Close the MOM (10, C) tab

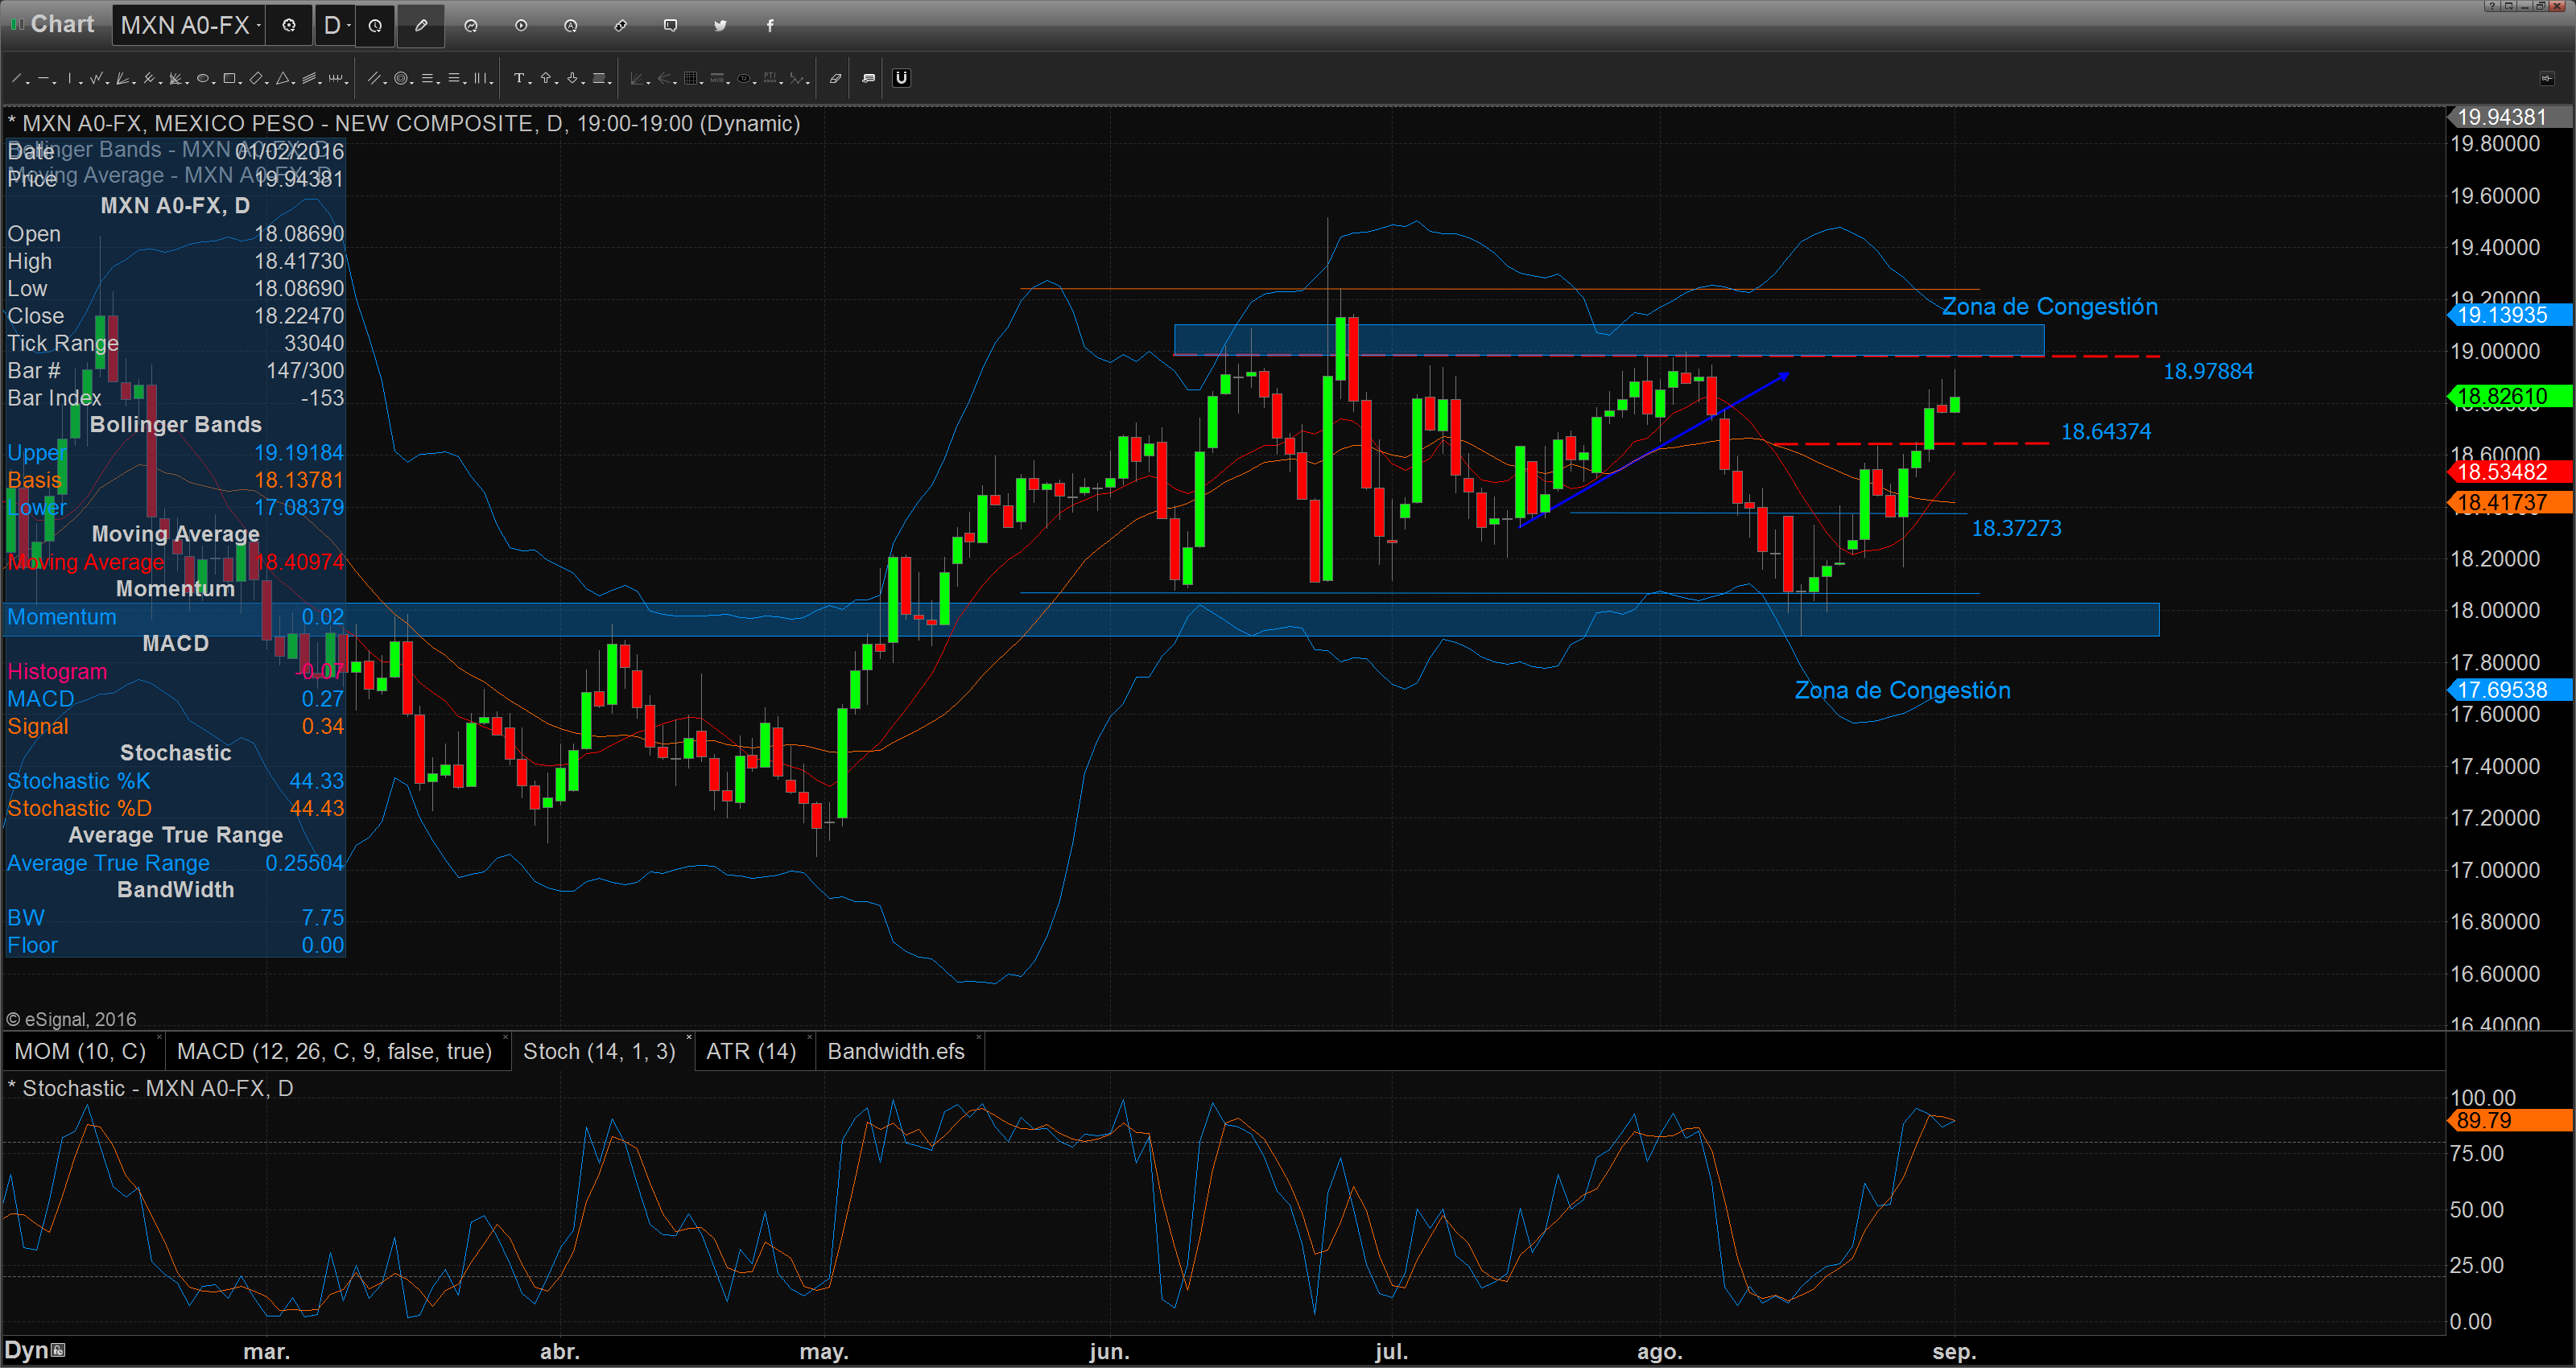(x=158, y=1037)
